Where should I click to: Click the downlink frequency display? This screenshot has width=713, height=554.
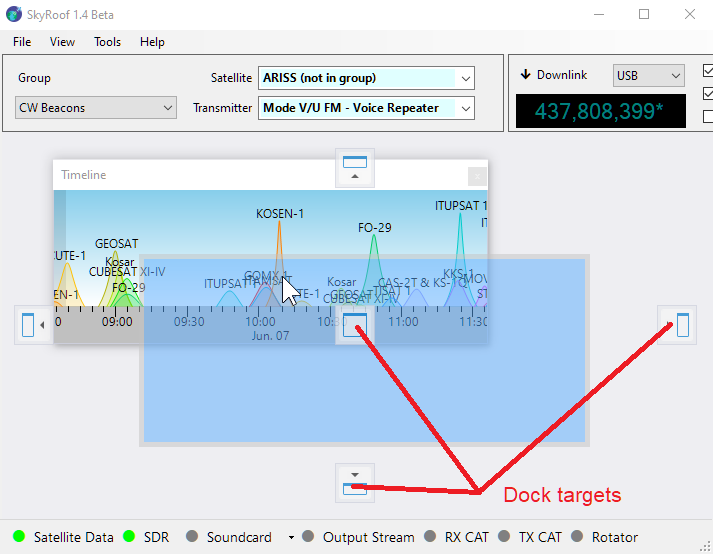click(x=600, y=111)
